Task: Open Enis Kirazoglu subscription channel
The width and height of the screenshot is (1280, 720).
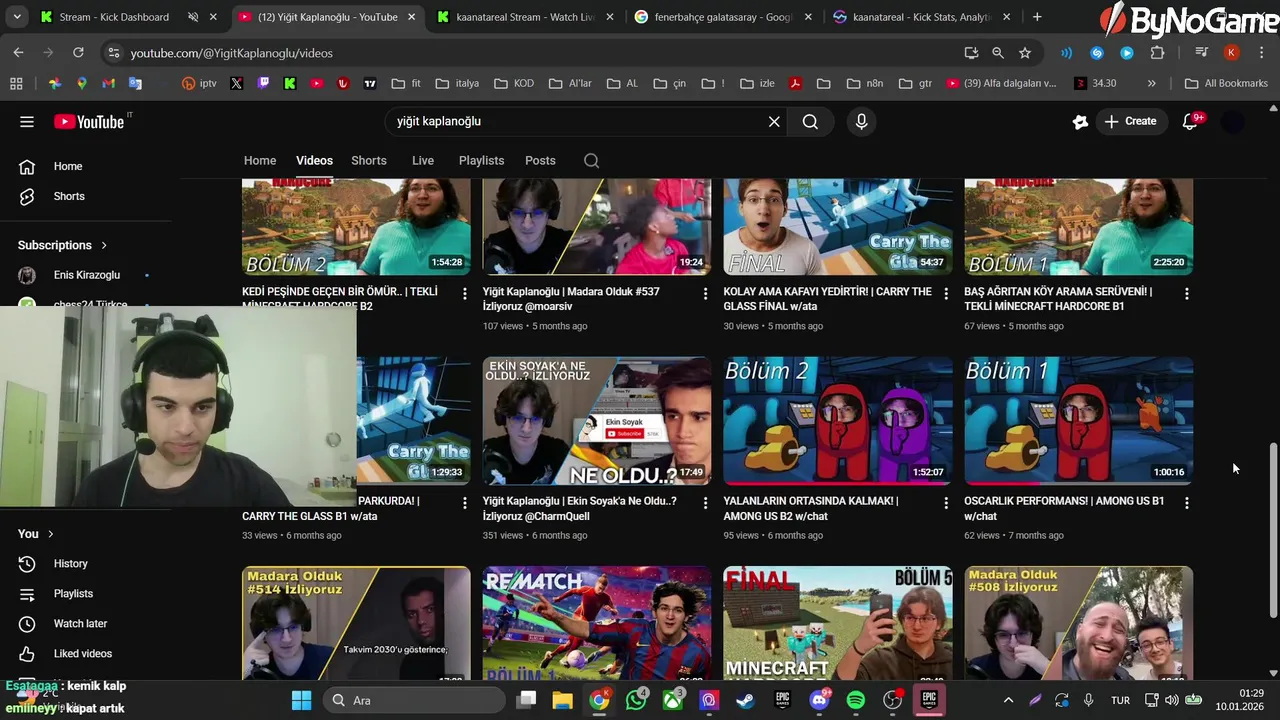Action: point(86,275)
